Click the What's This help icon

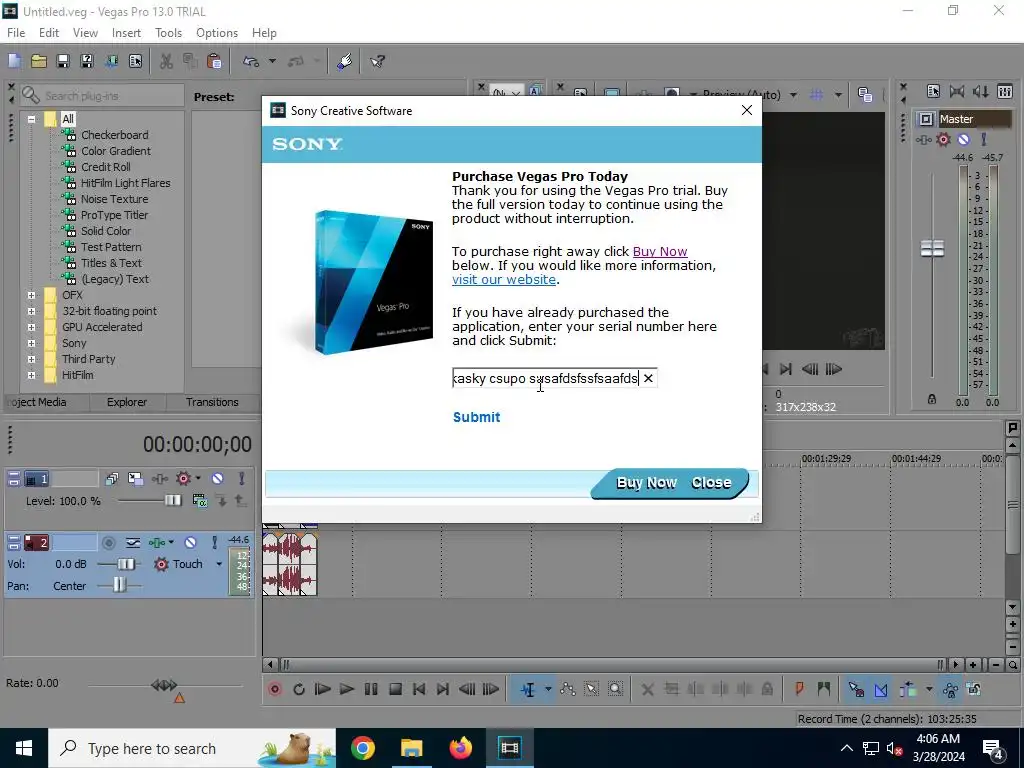coord(377,61)
